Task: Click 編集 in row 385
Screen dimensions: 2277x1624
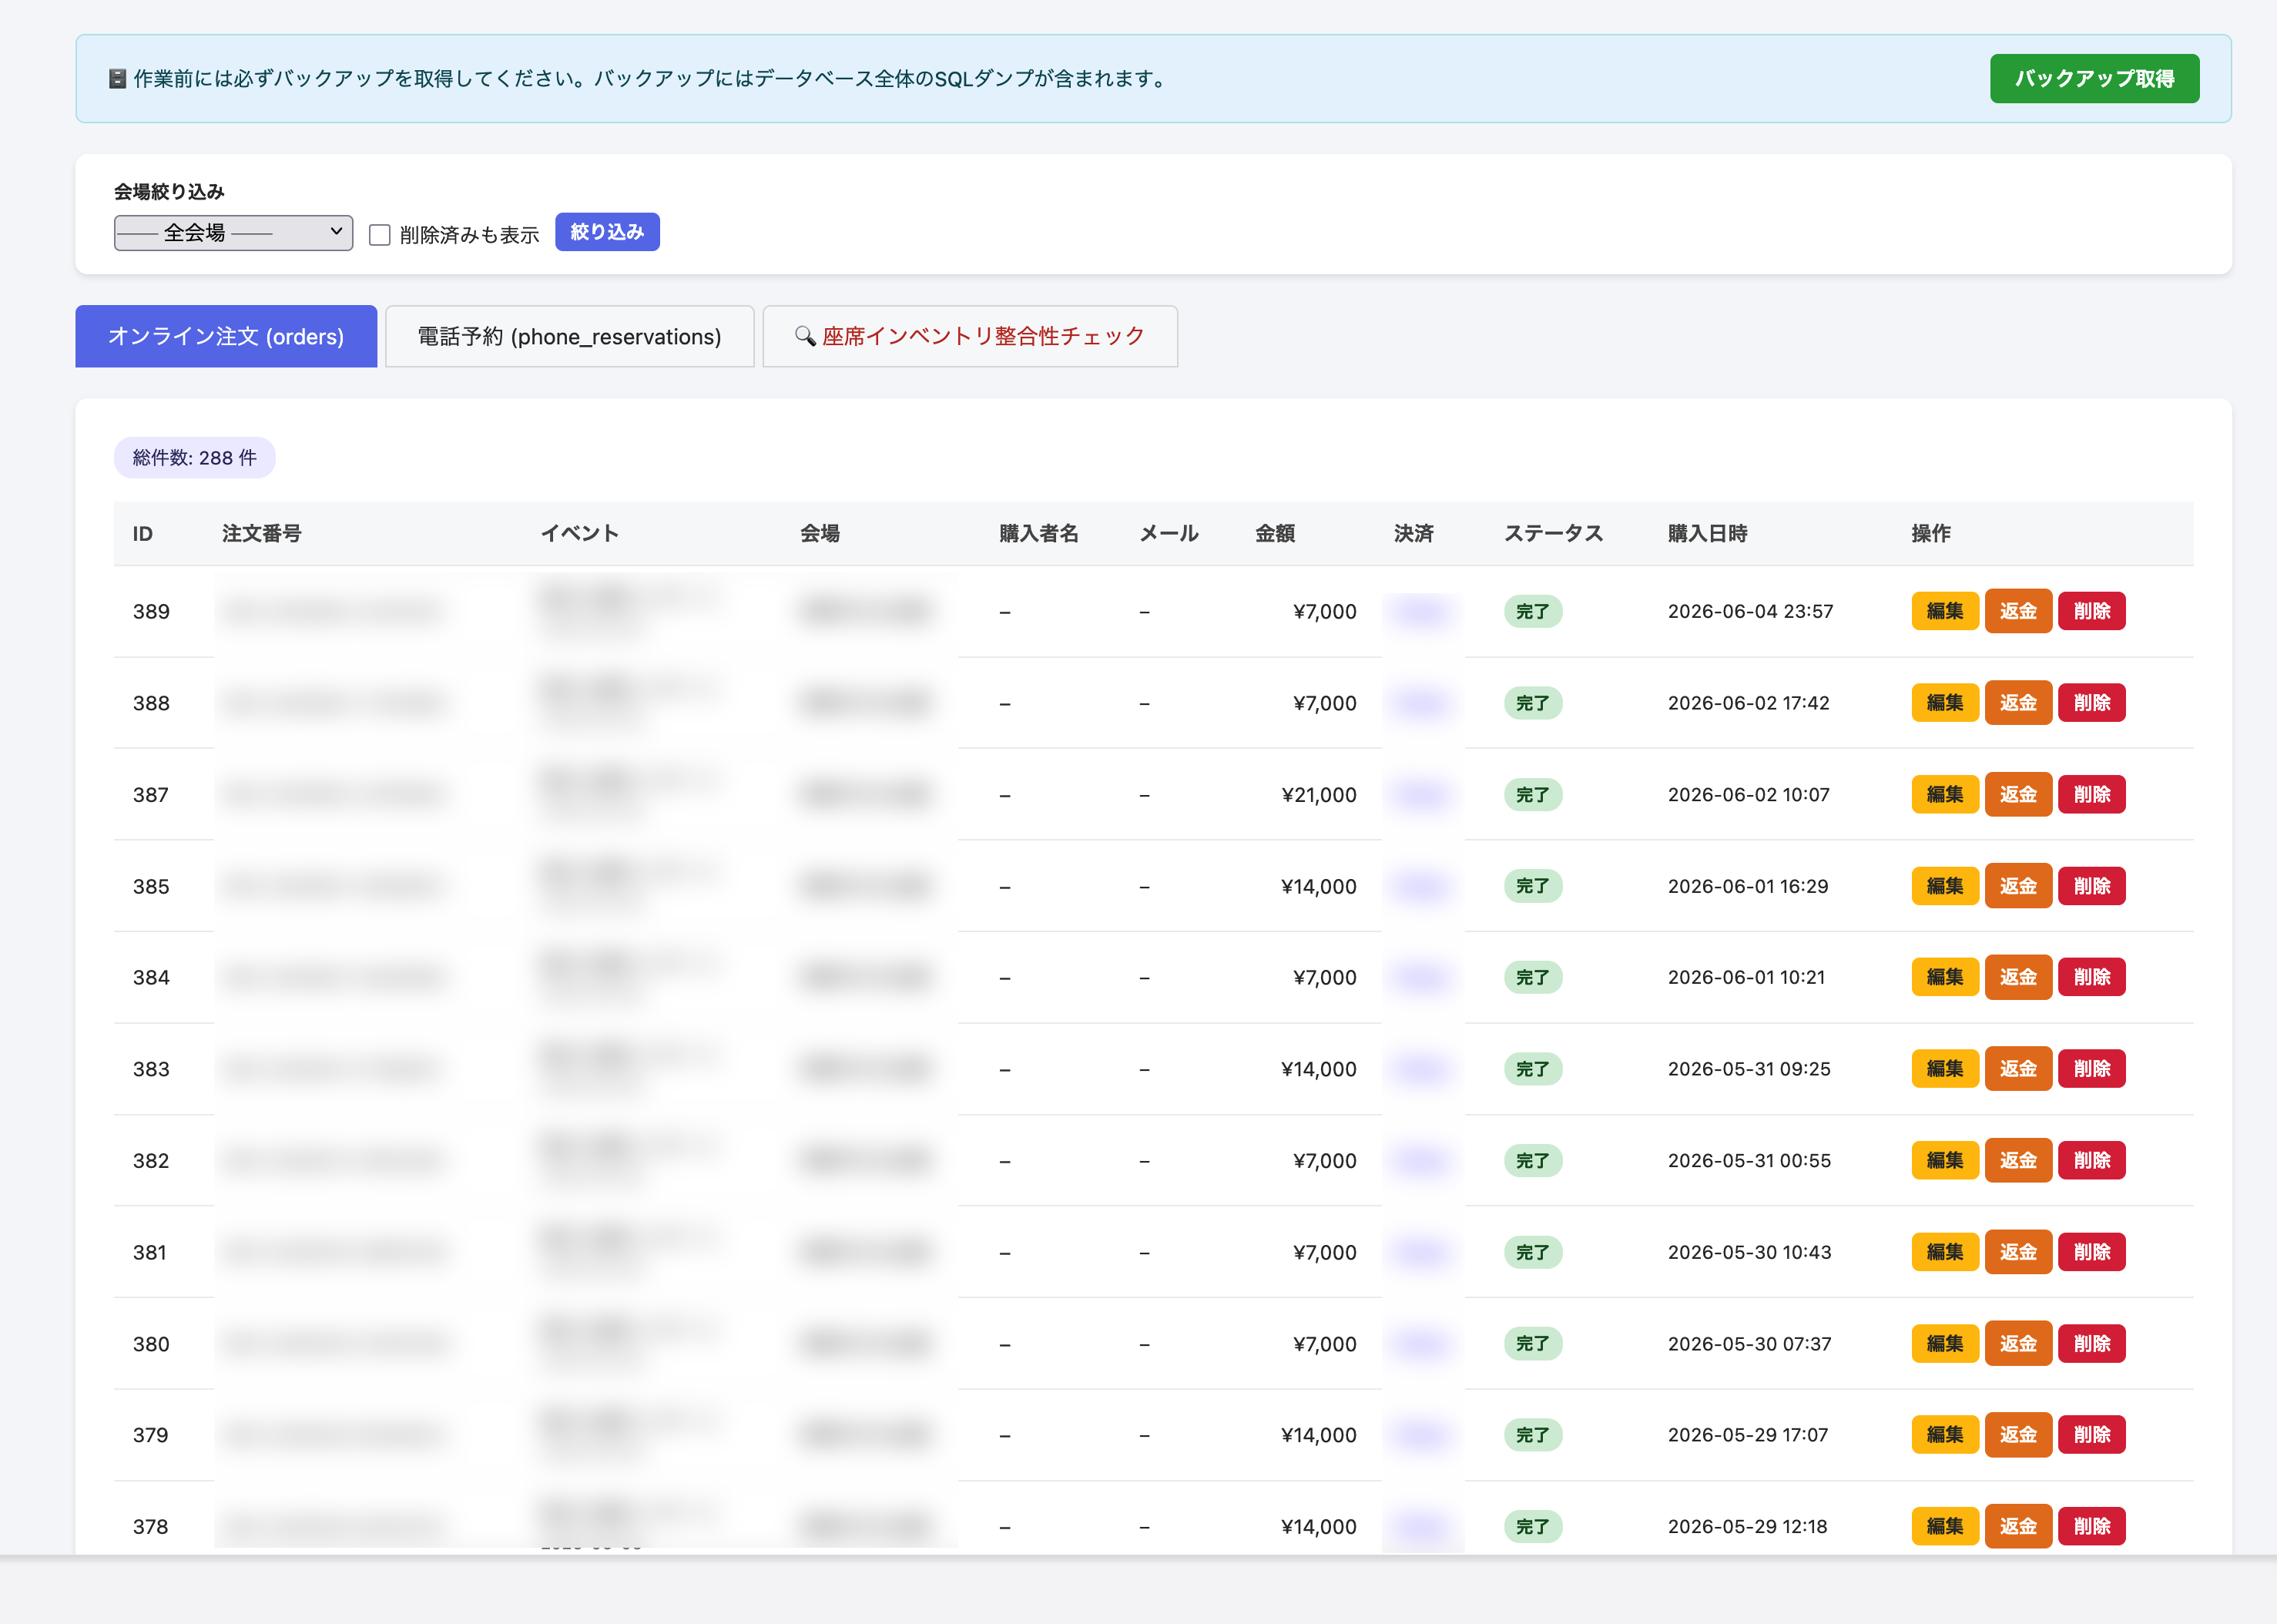Action: click(x=1945, y=886)
